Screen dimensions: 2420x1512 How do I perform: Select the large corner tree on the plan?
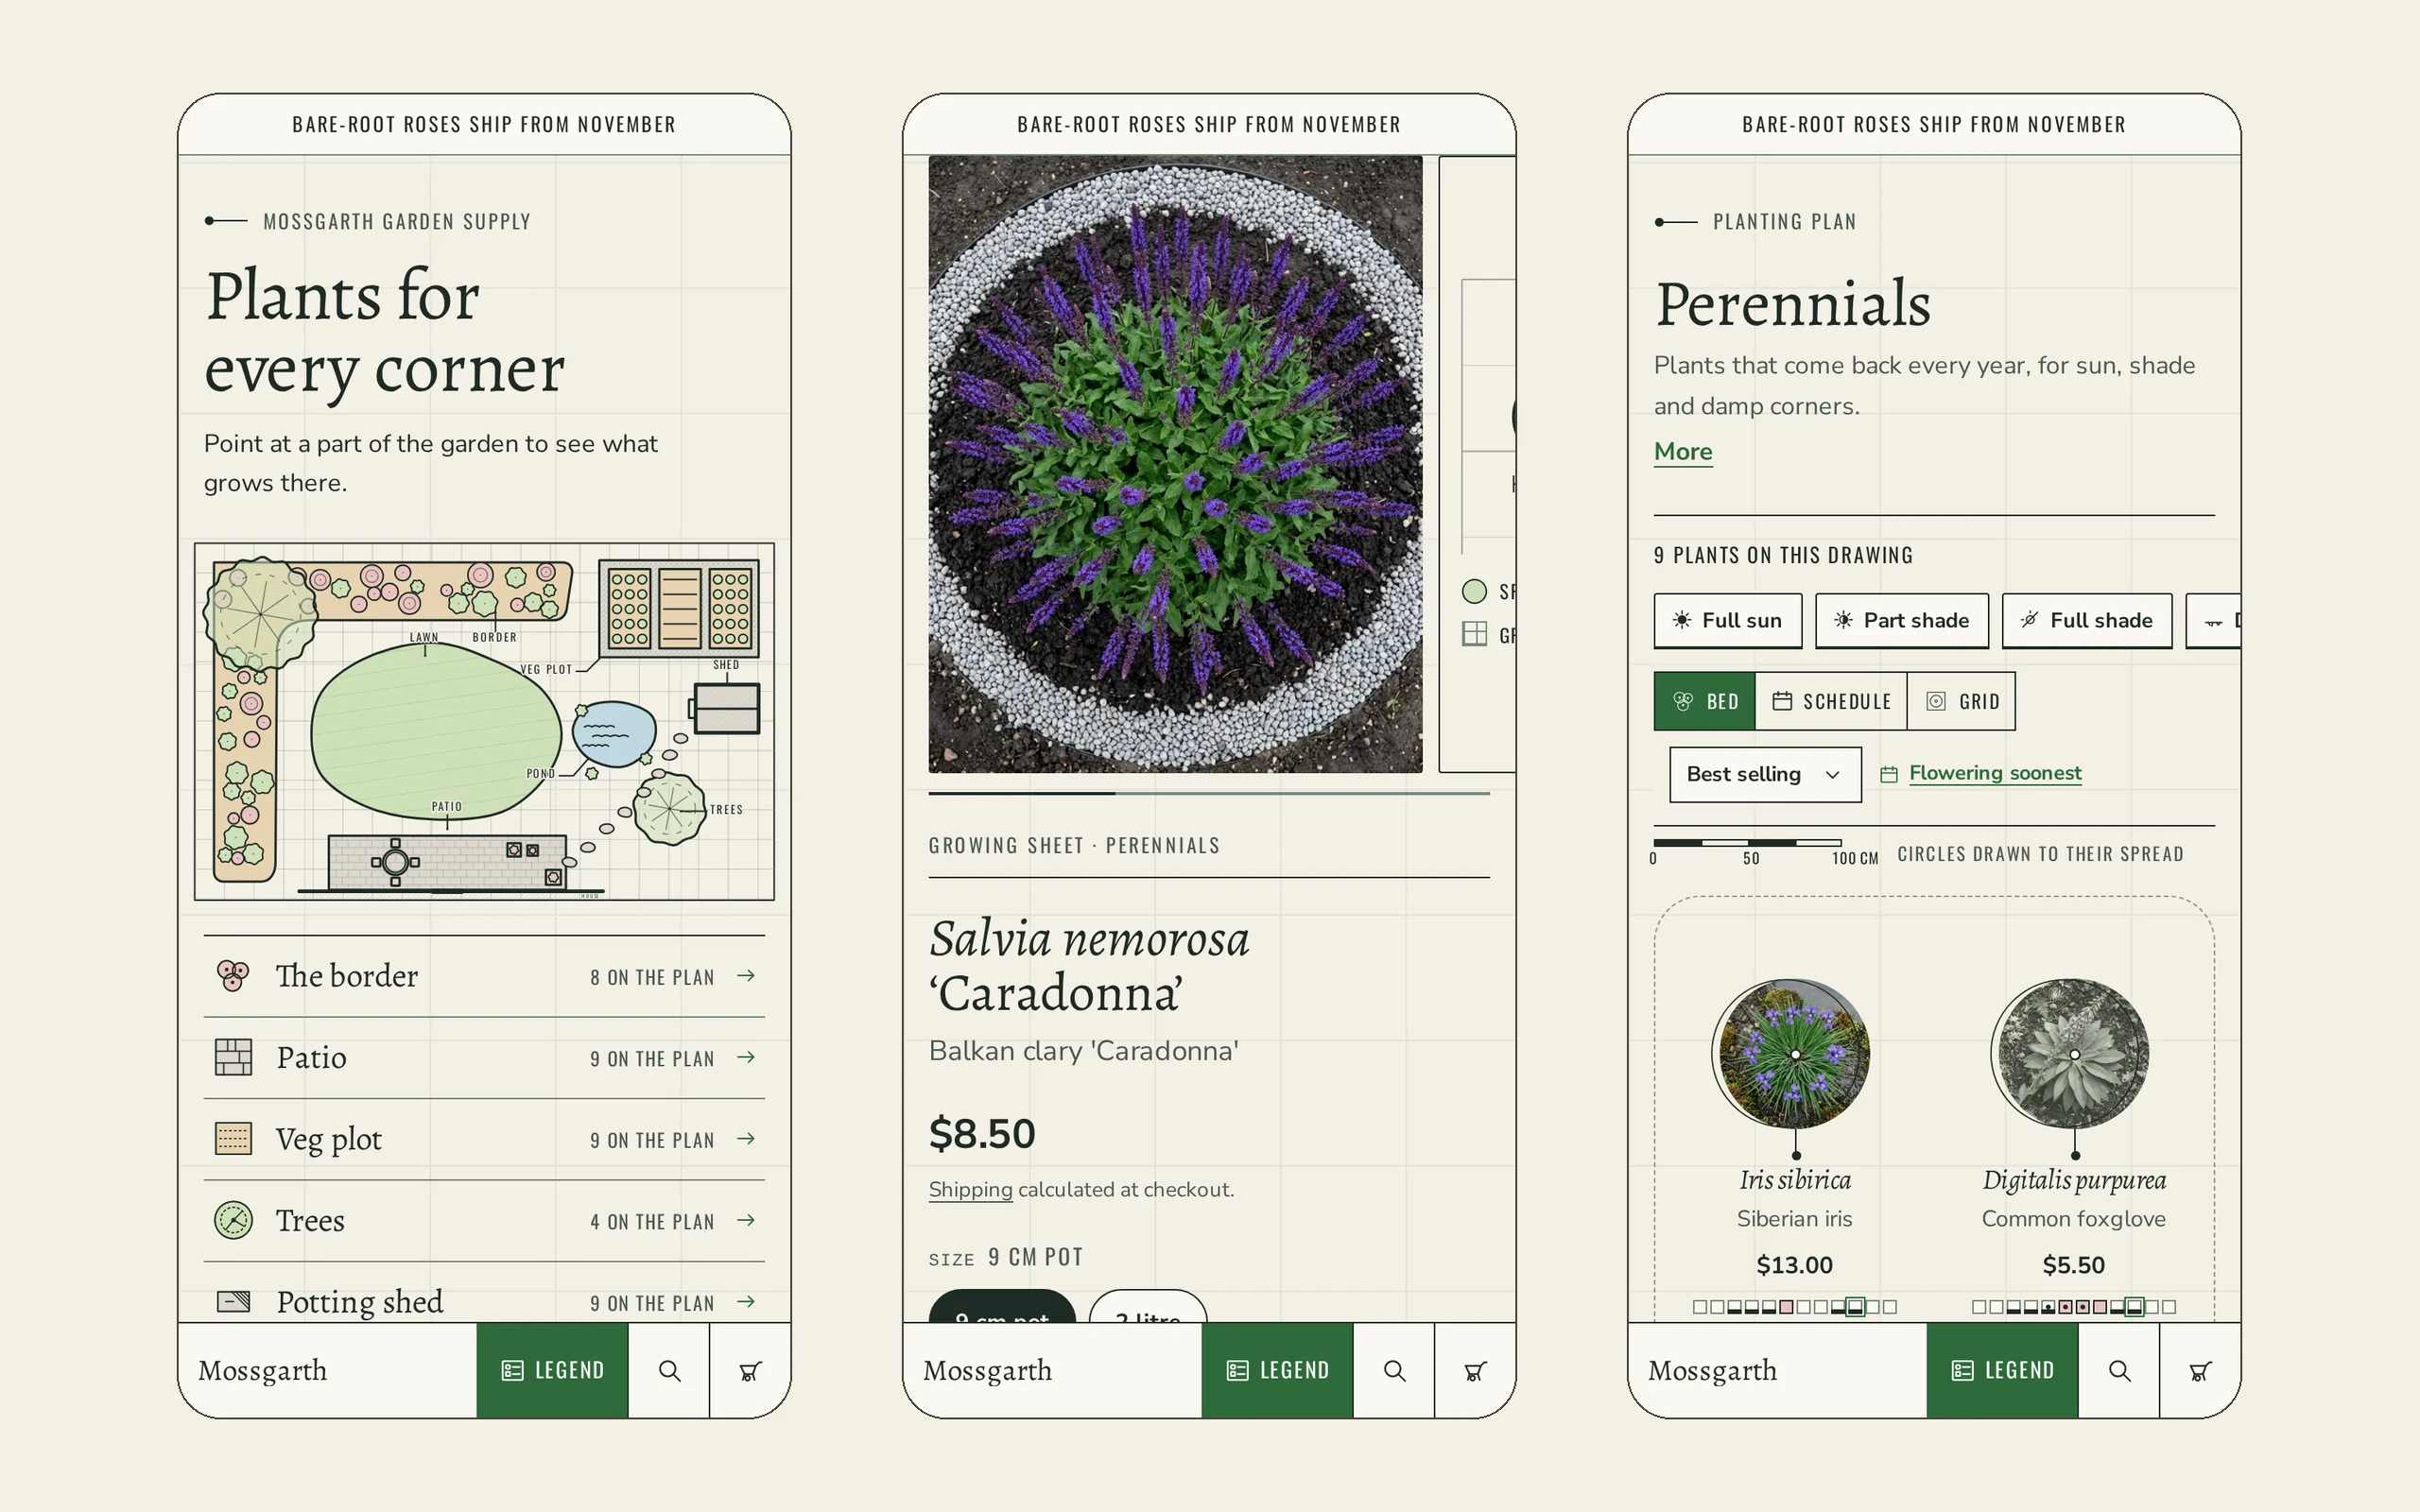(261, 612)
